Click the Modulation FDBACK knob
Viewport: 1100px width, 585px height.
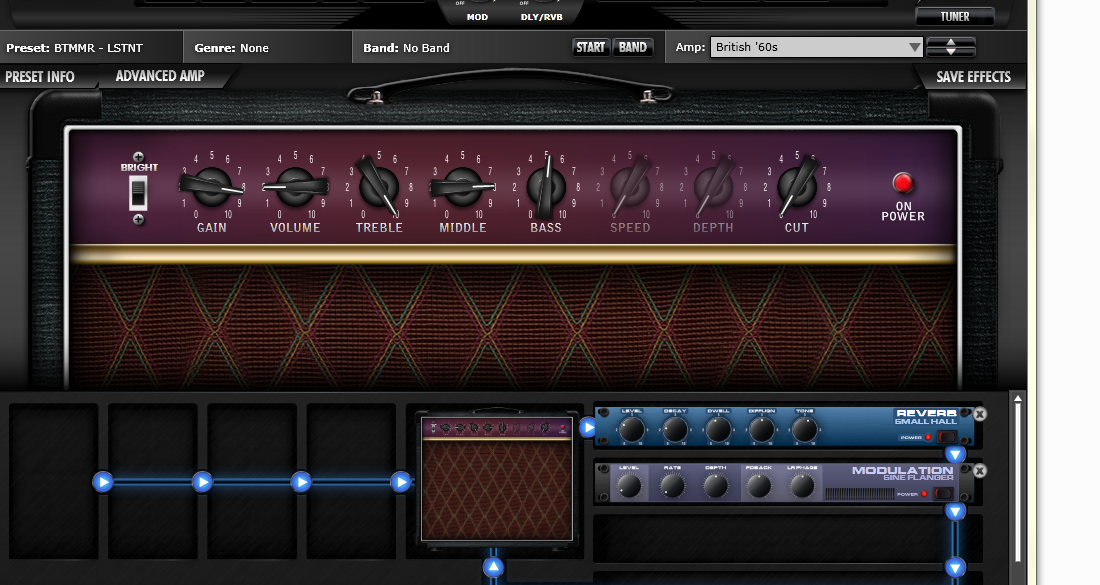[758, 485]
